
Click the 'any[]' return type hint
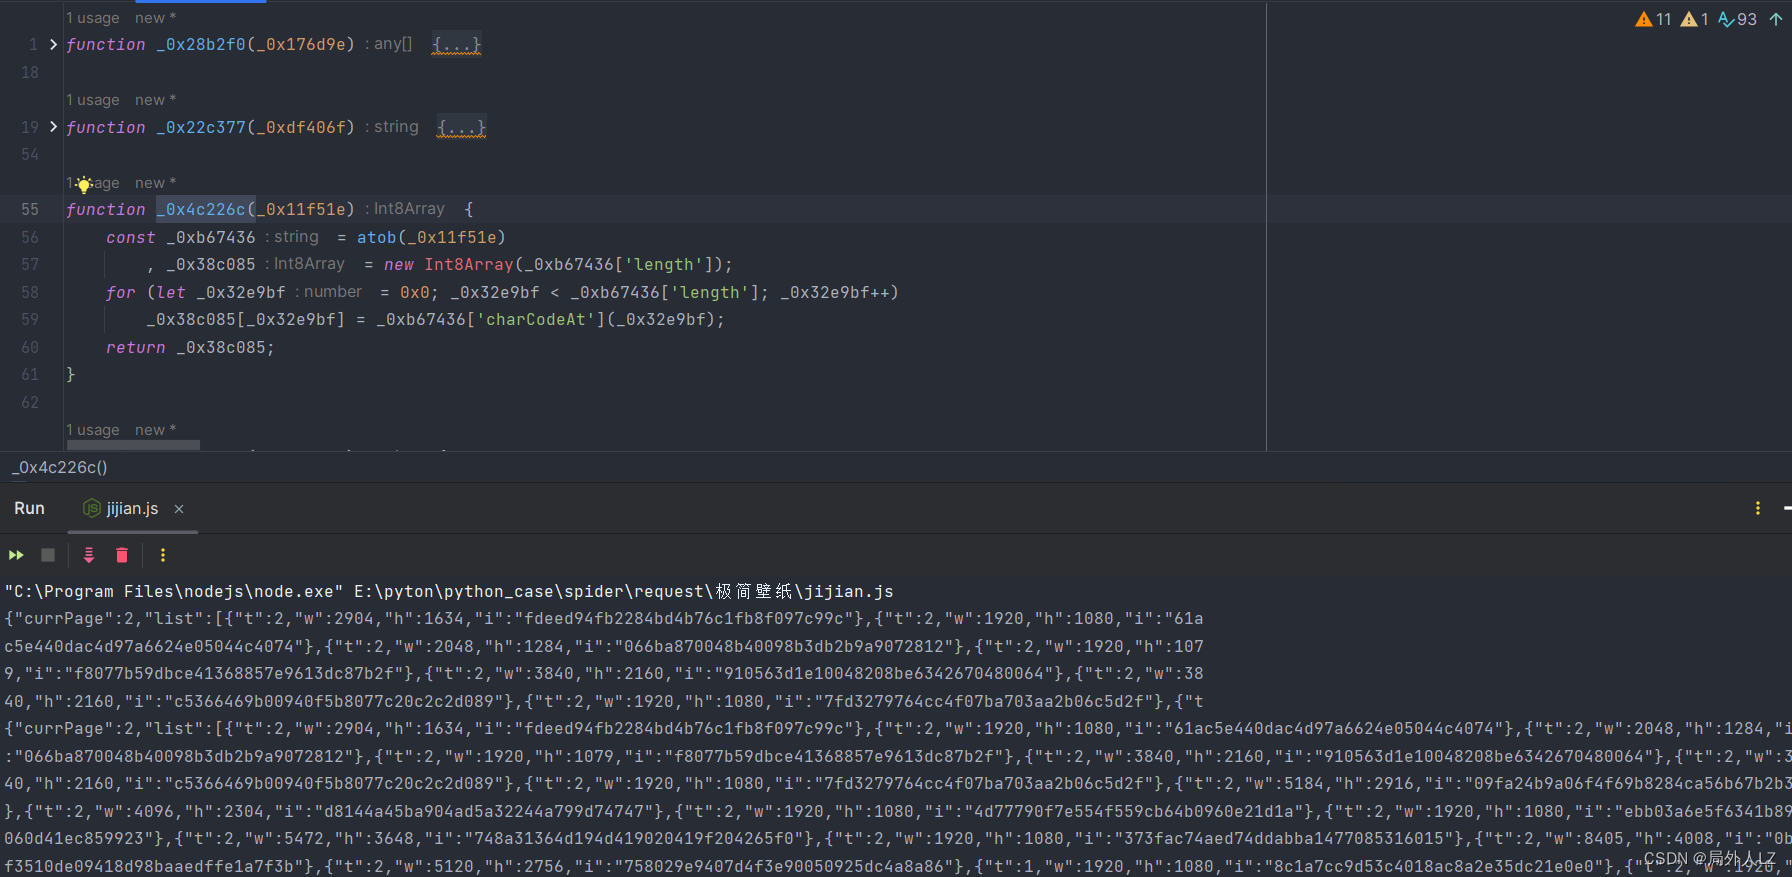pos(393,44)
